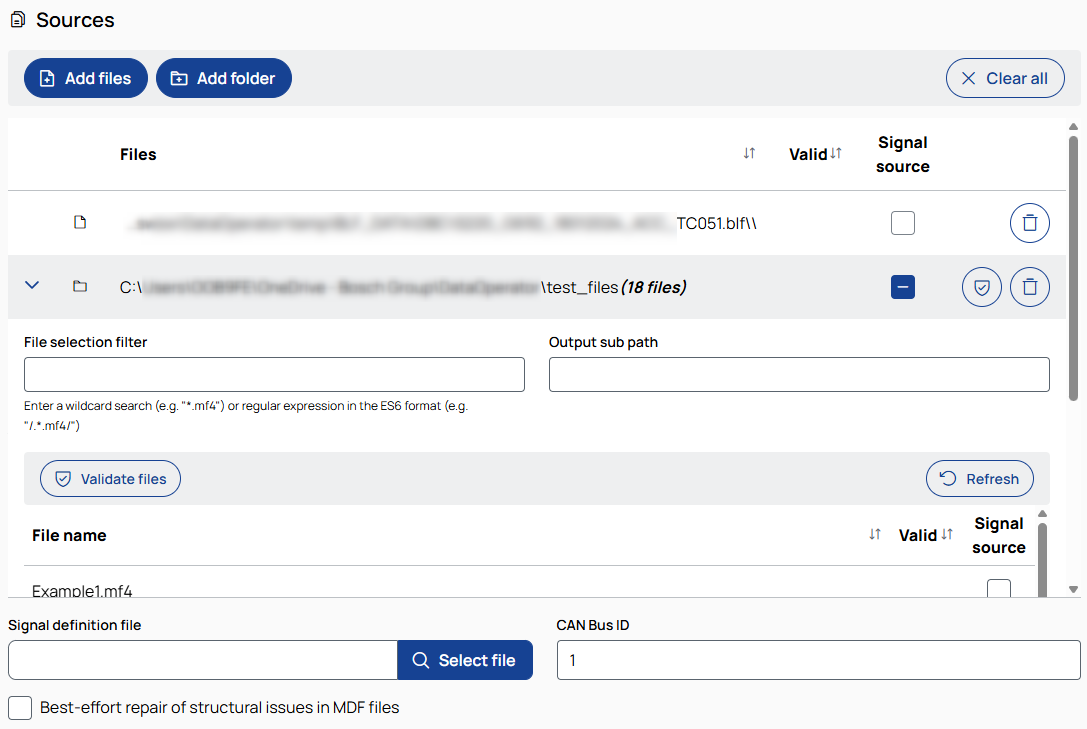
Task: Click folder icon of test_files row
Action: 80,287
